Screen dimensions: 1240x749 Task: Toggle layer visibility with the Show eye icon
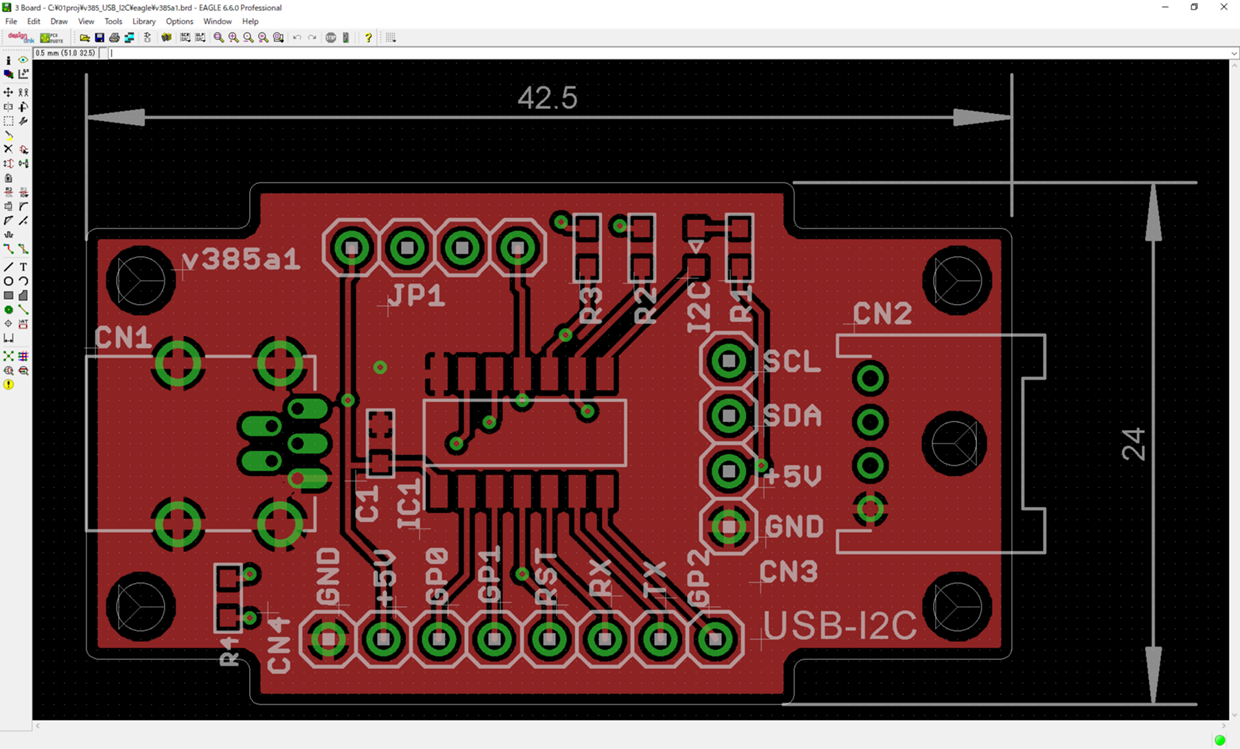(23, 60)
